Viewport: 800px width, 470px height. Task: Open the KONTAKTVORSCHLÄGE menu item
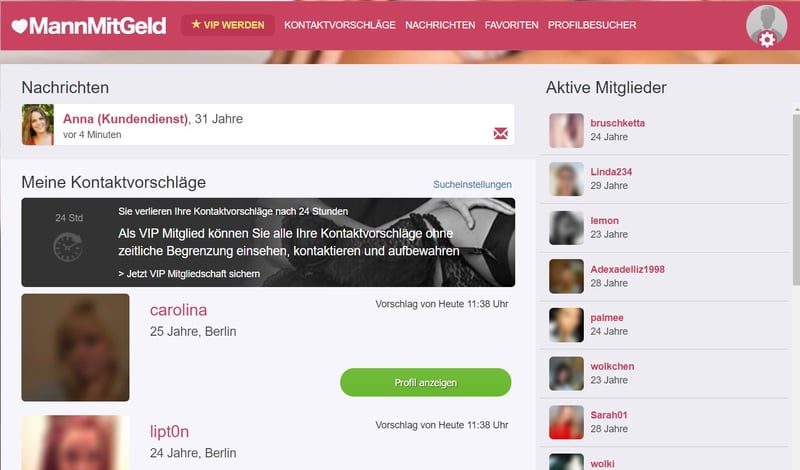click(x=340, y=25)
